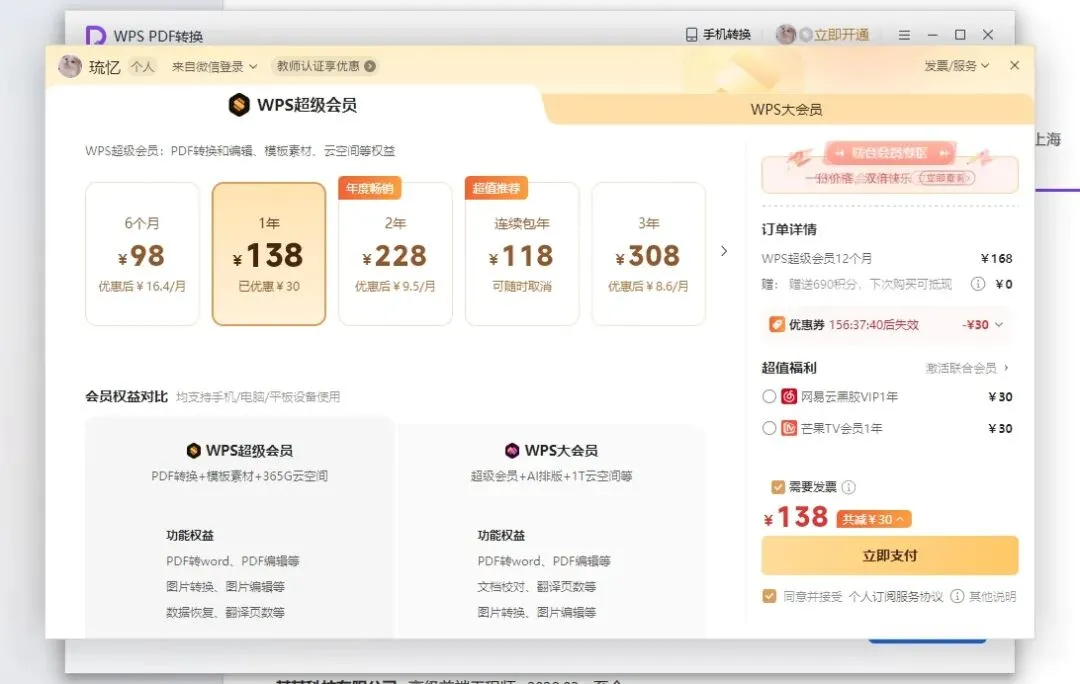This screenshot has width=1080, height=684.
Task: Click the 琉忆 profile avatar
Action: [70, 66]
